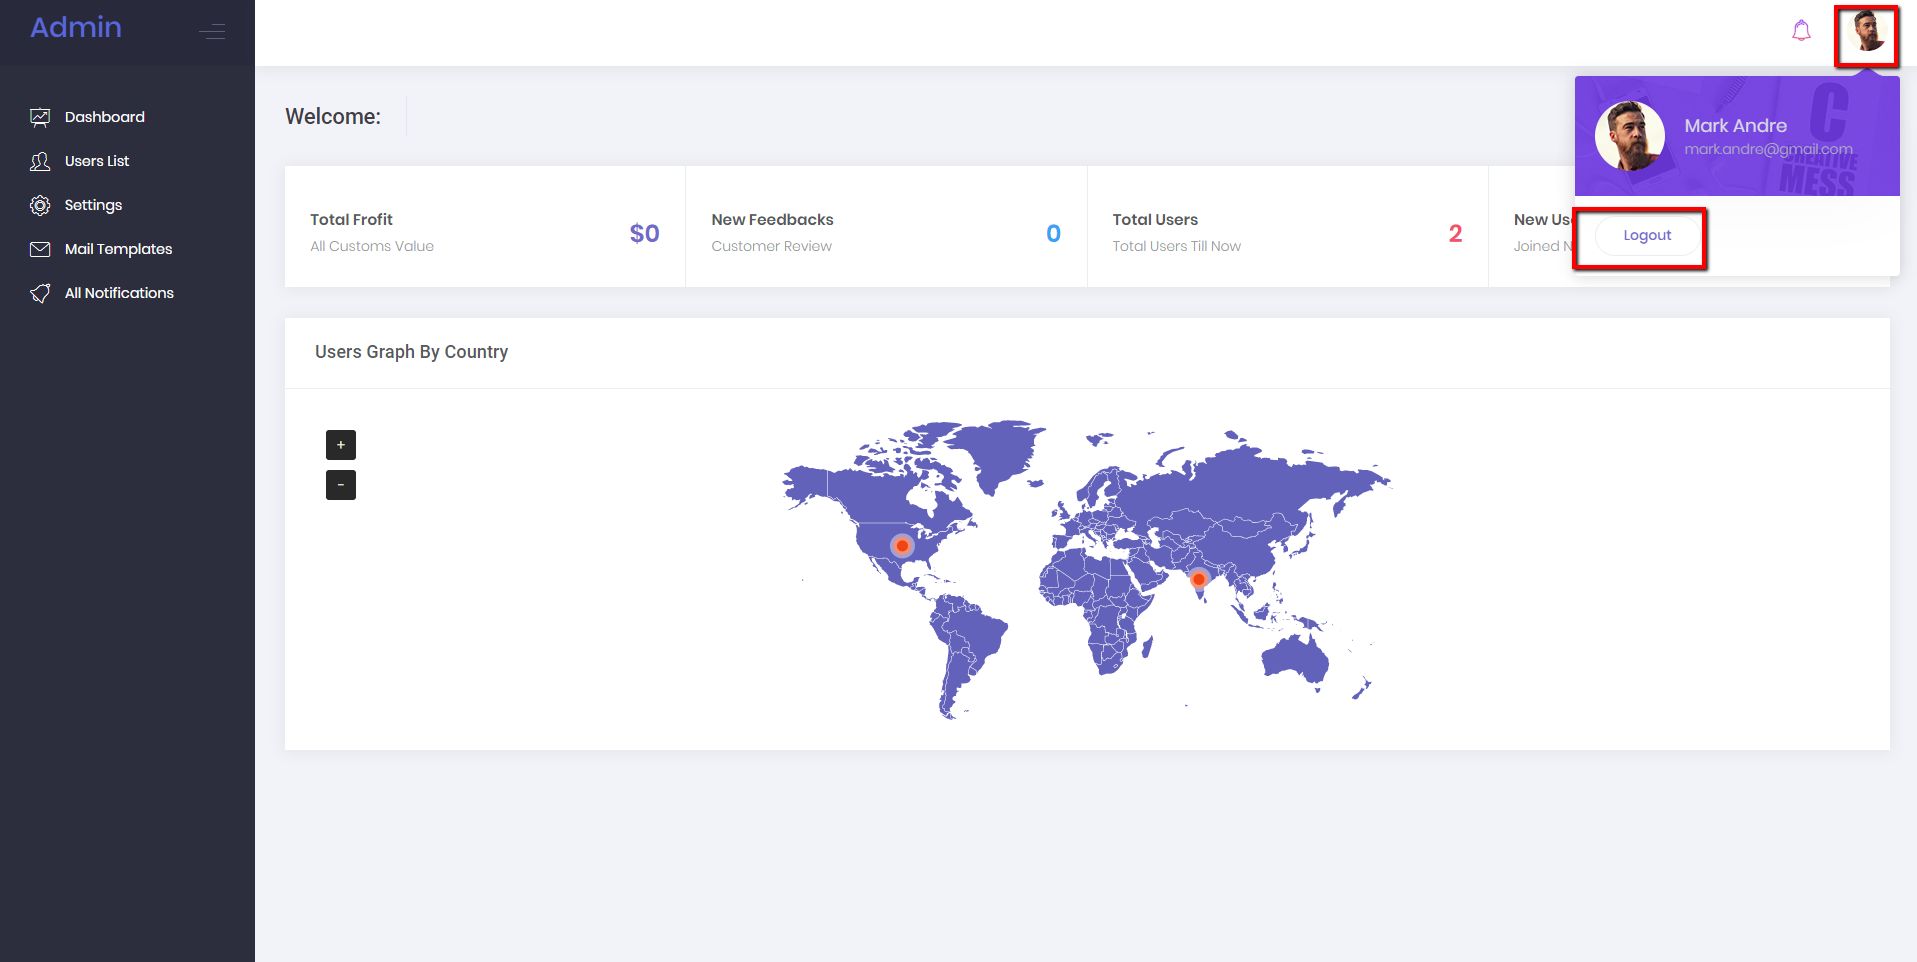The width and height of the screenshot is (1917, 962).
Task: Click the Users List people icon
Action: [x=40, y=161]
